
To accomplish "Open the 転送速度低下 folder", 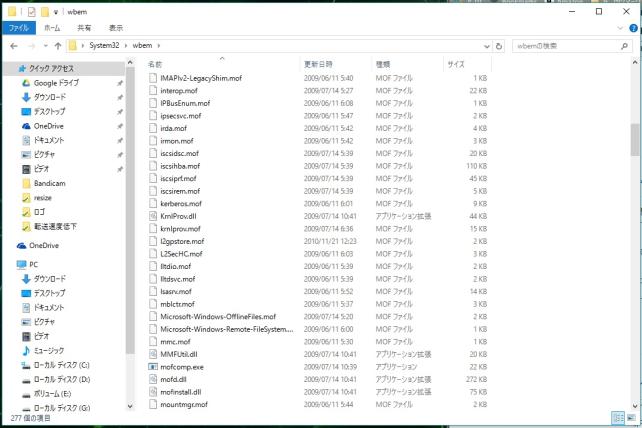I will pyautogui.click(x=55, y=226).
